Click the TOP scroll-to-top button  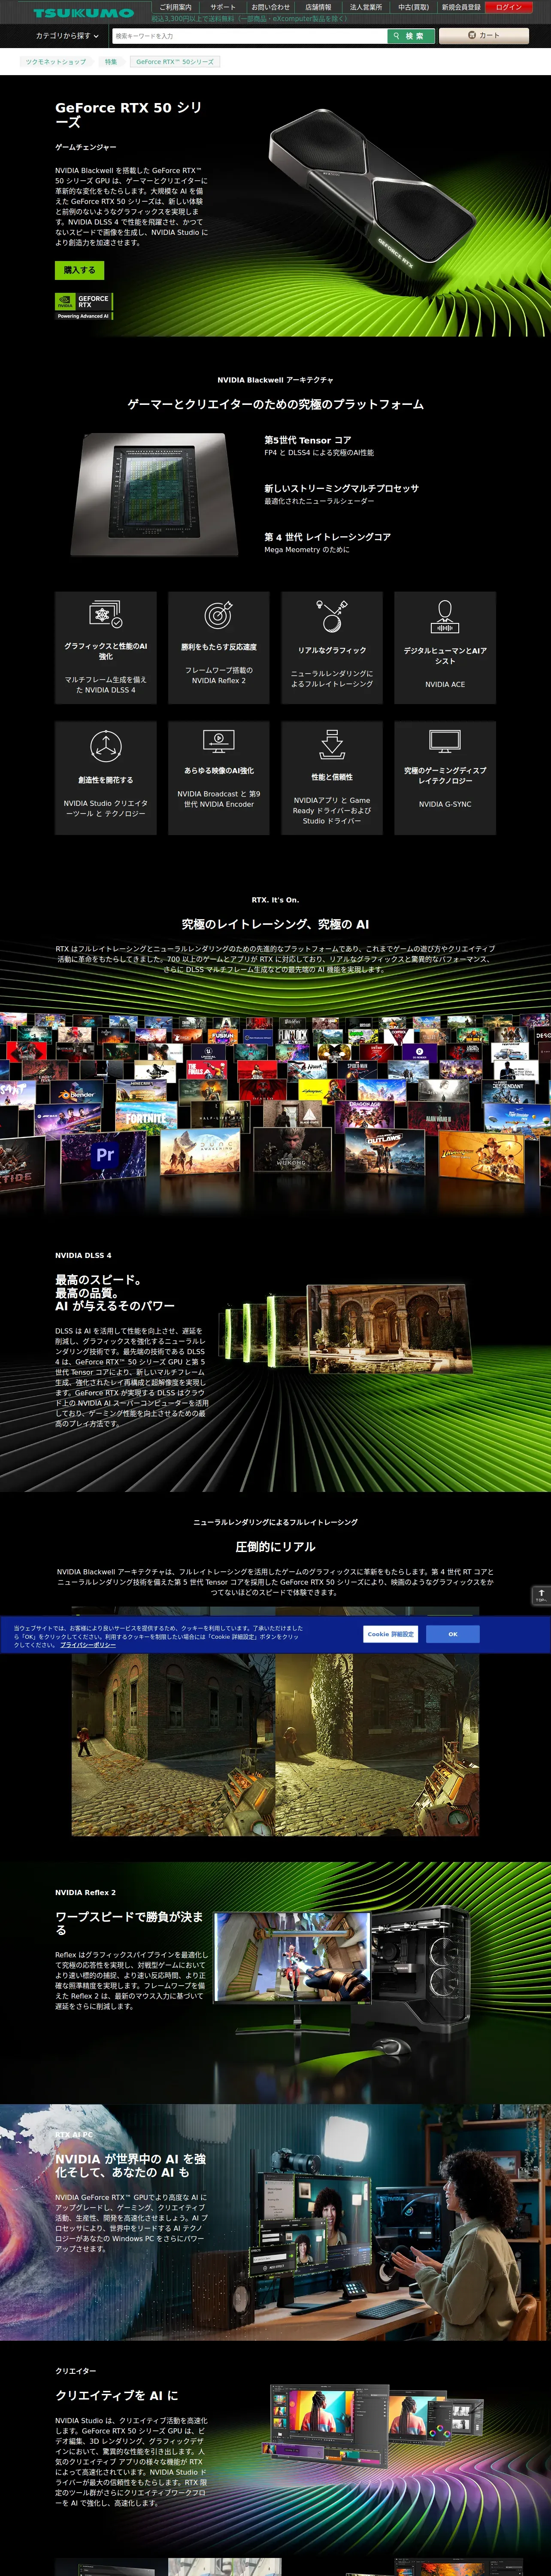(x=541, y=1596)
